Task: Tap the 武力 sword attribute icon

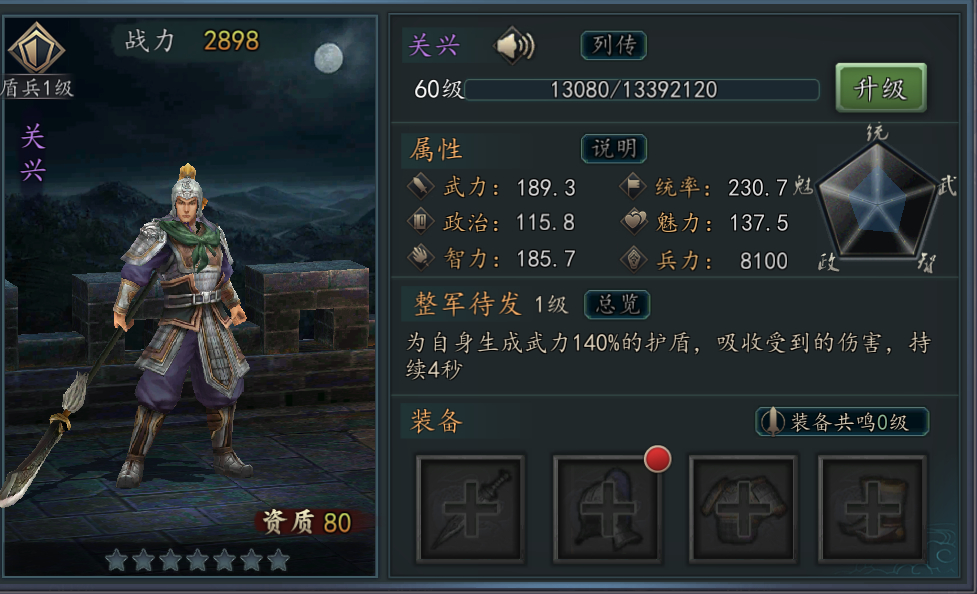Action: [x=421, y=186]
